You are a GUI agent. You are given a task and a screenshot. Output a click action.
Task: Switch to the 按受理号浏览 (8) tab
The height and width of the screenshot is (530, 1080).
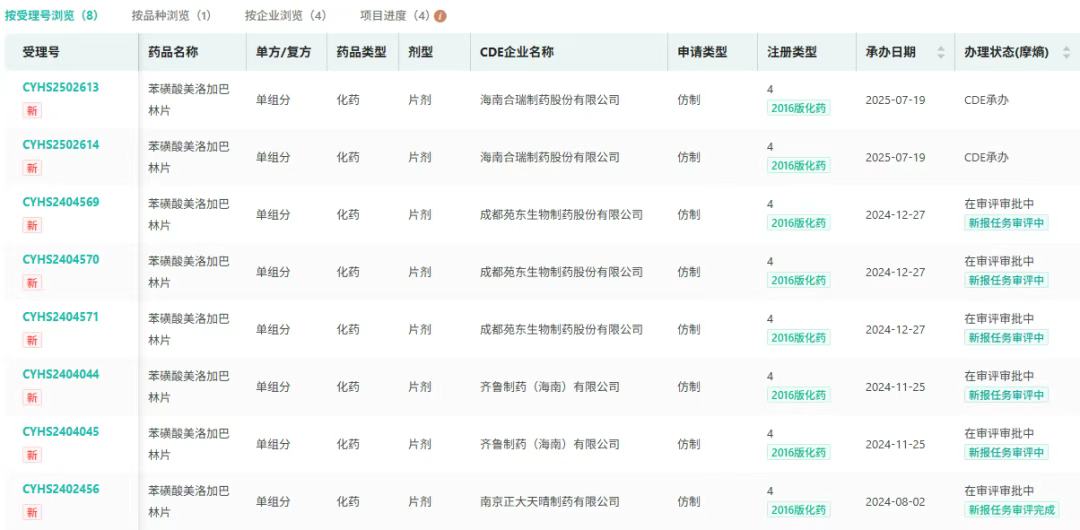coord(51,16)
